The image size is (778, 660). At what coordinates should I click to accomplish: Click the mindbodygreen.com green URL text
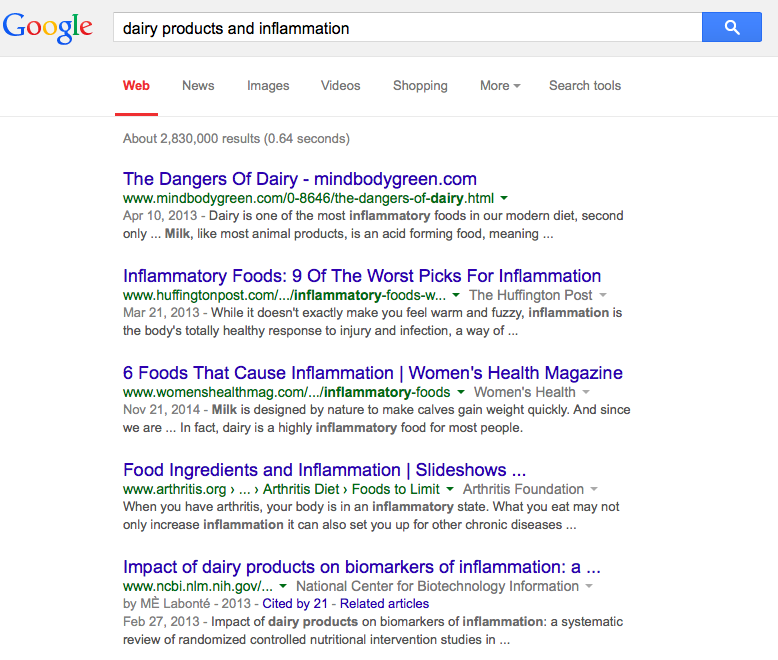click(x=308, y=198)
